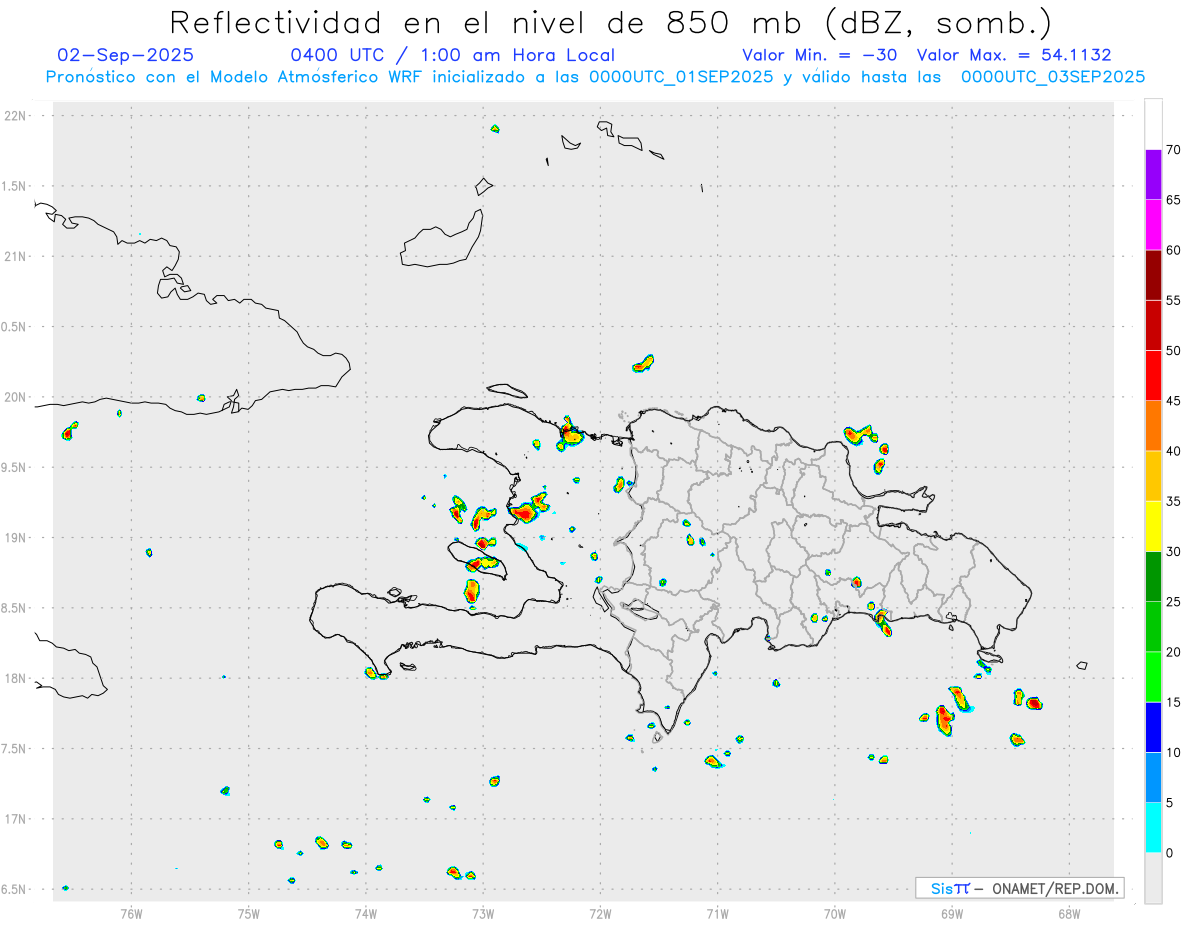Click the "21N" latitude label
The width and height of the screenshot is (1200, 927).
tap(16, 257)
